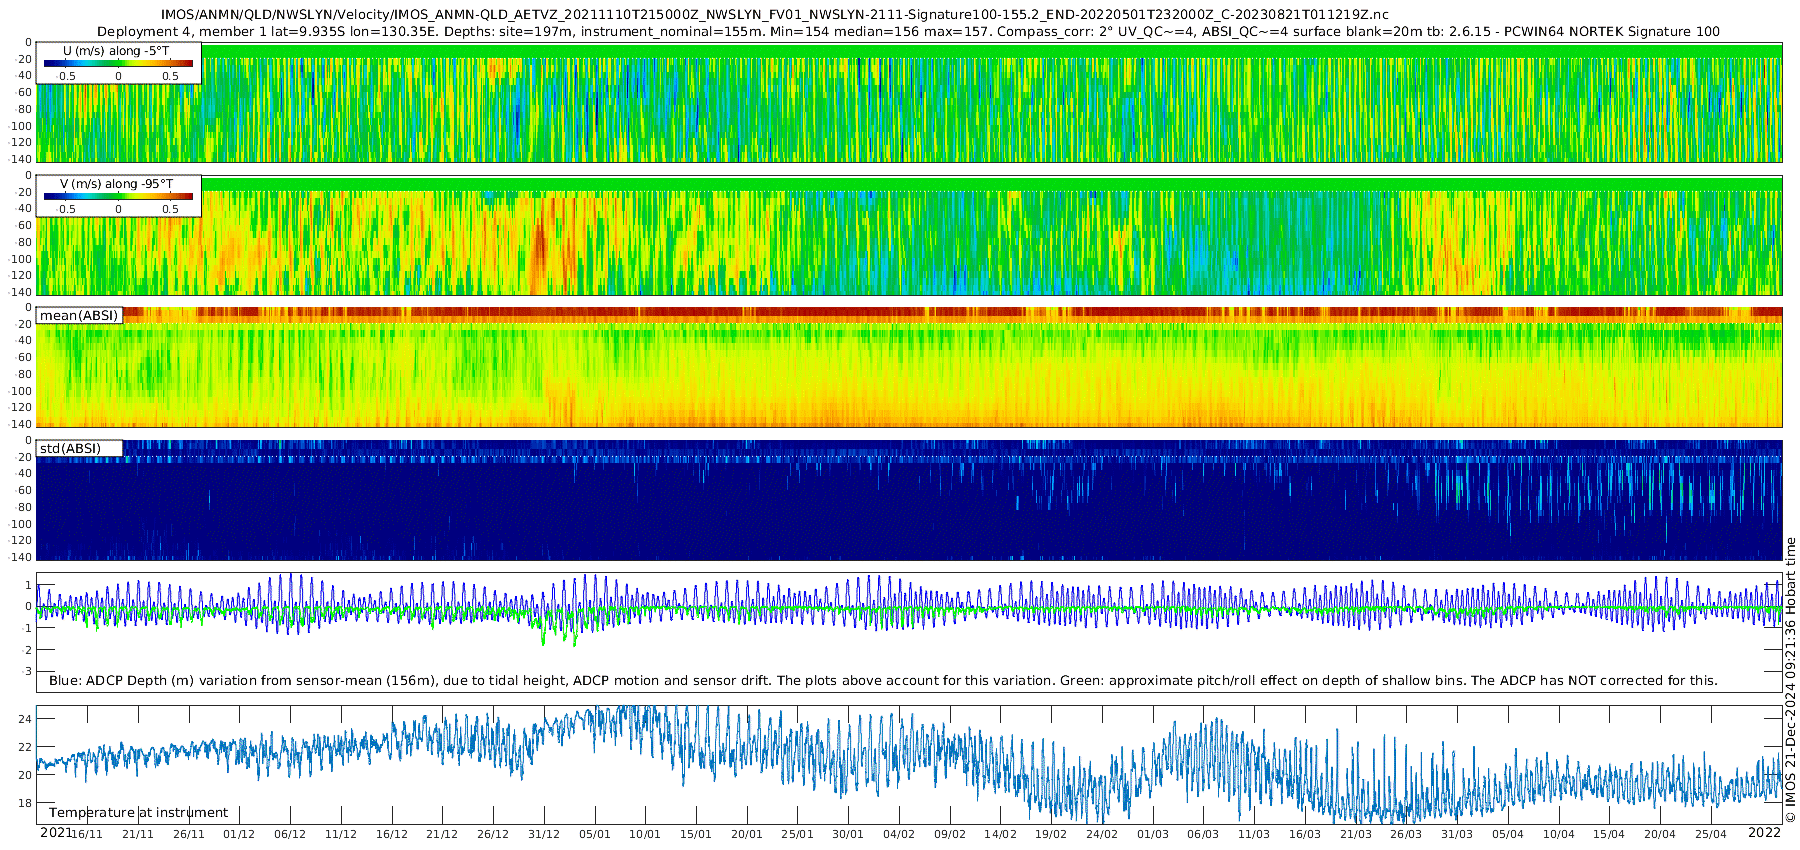This screenshot has width=1800, height=850.
Task: Click the Temperature at instrument label
Action: point(138,813)
